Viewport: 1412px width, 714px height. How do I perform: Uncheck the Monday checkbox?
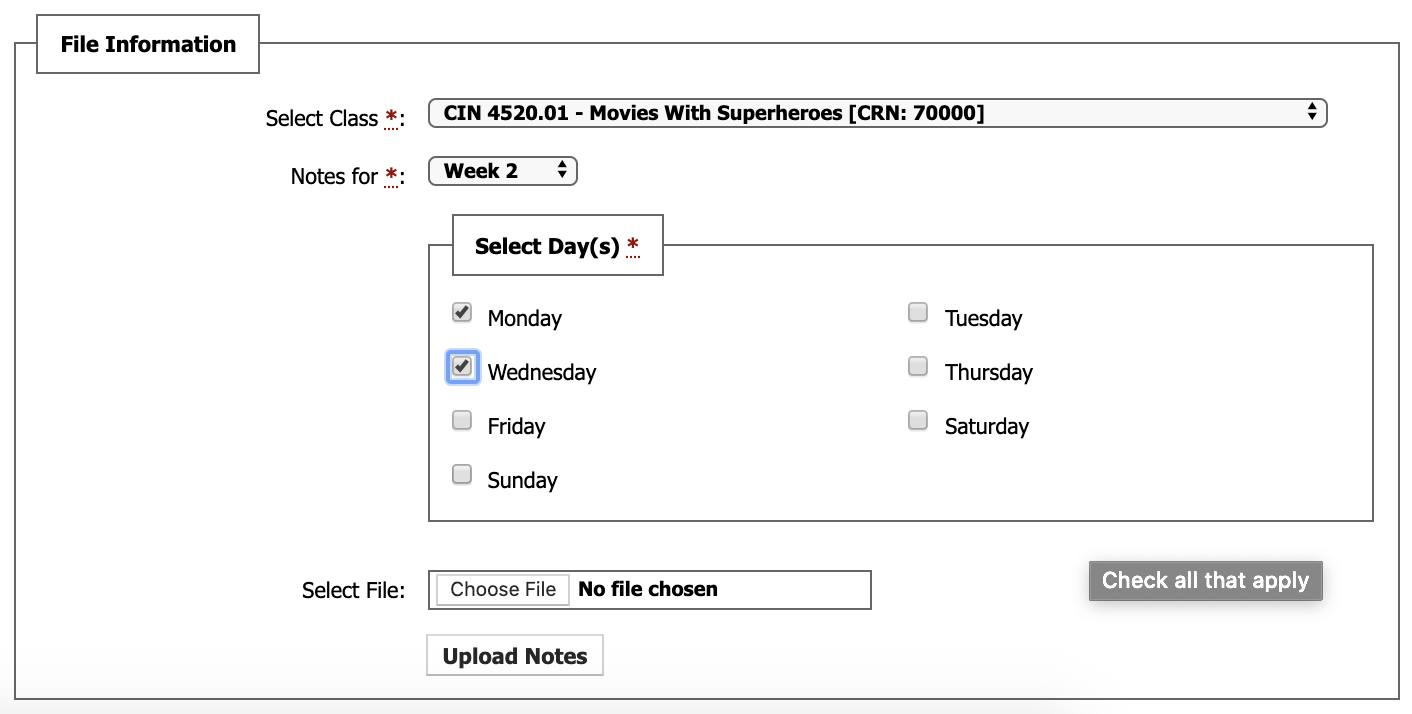click(461, 312)
